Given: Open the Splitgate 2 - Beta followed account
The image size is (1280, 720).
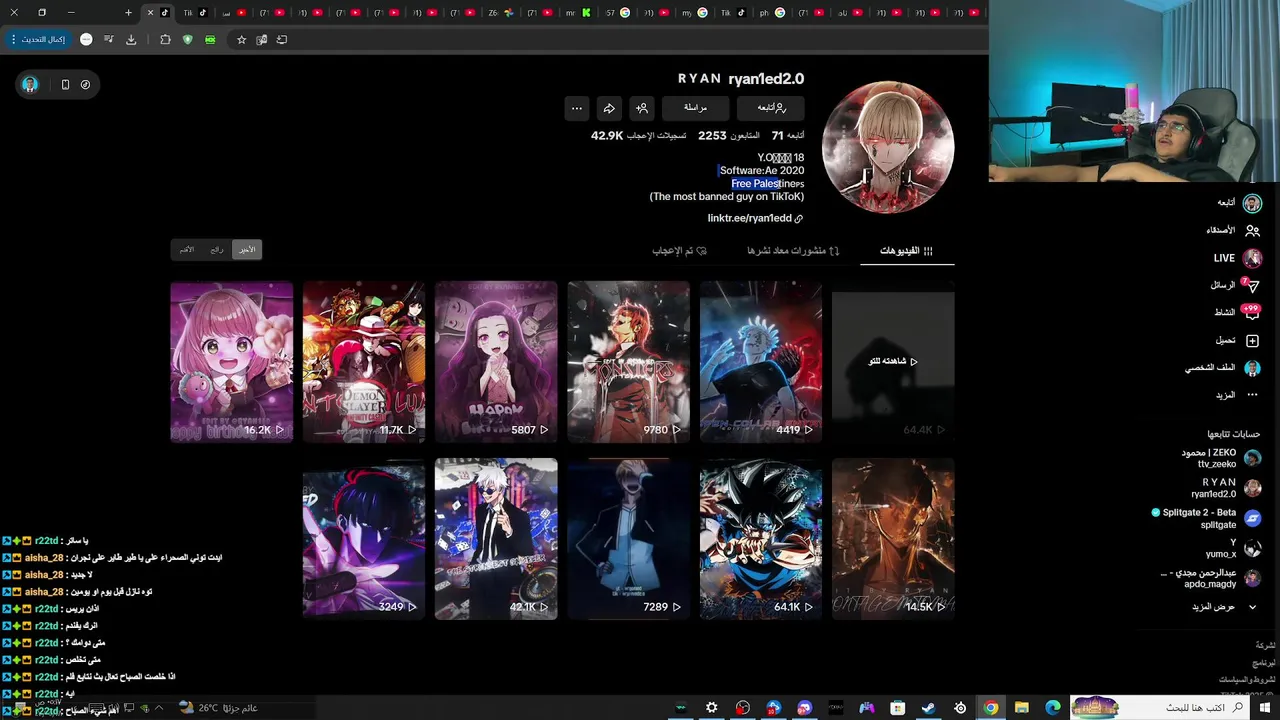Looking at the screenshot, I should coord(1206,518).
